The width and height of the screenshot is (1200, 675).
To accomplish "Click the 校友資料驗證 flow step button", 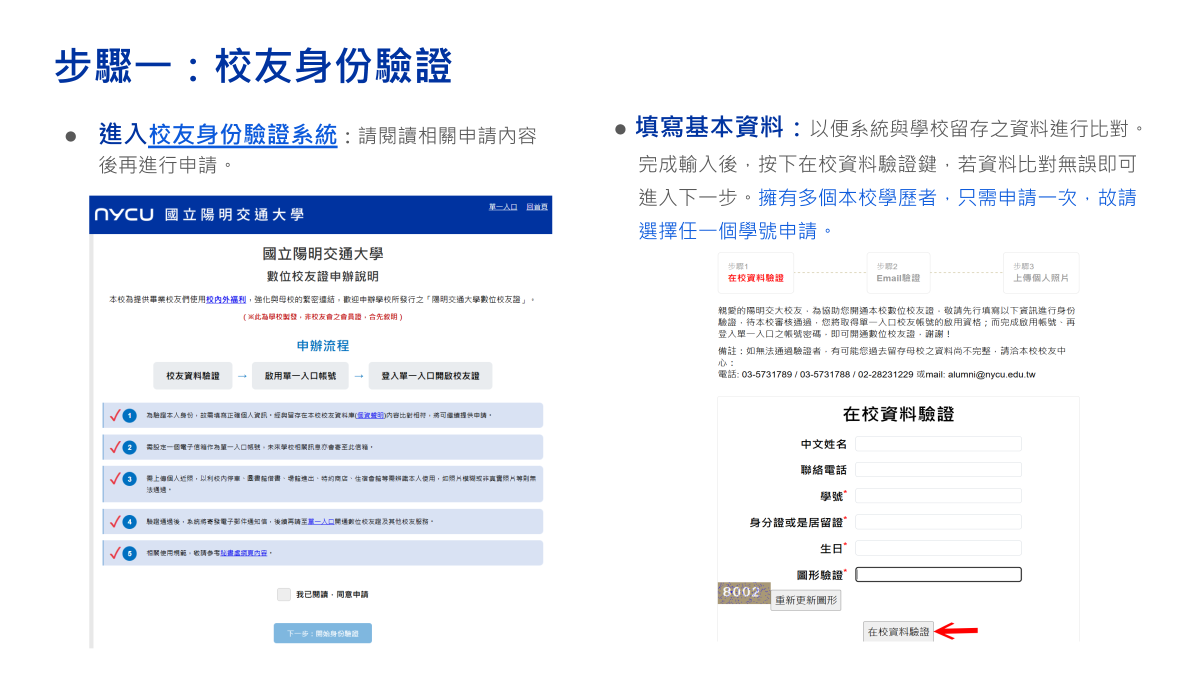I will point(194,374).
